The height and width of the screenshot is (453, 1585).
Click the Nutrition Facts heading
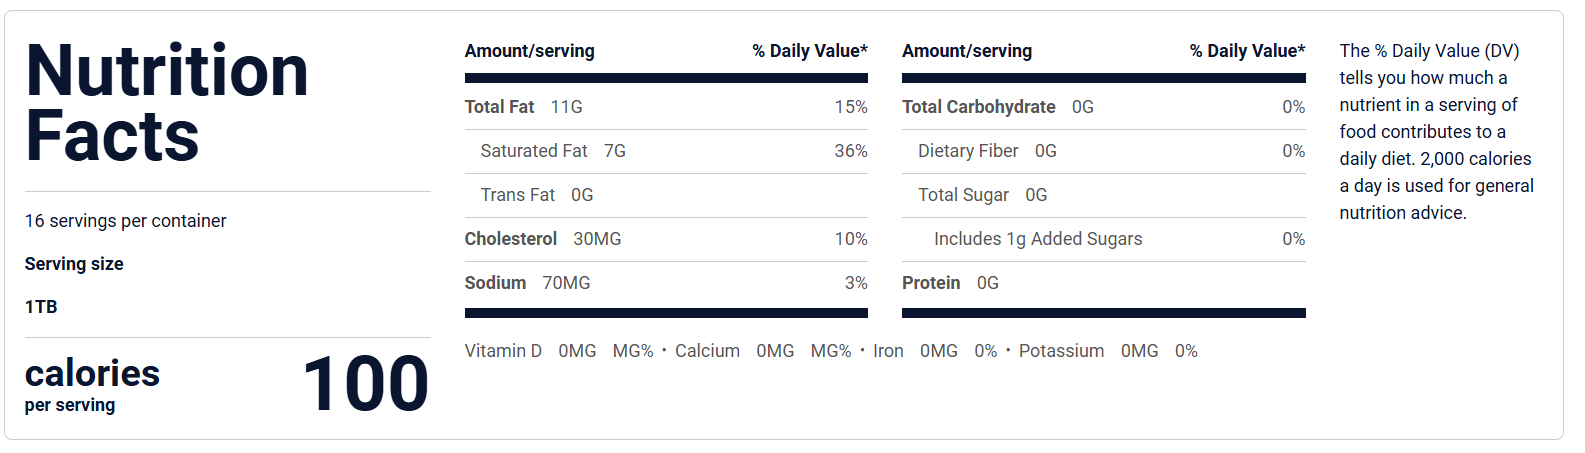(x=167, y=103)
